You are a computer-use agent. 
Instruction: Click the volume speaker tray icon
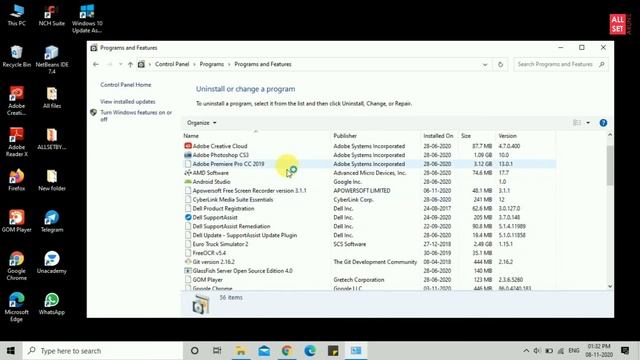pyautogui.click(x=537, y=351)
